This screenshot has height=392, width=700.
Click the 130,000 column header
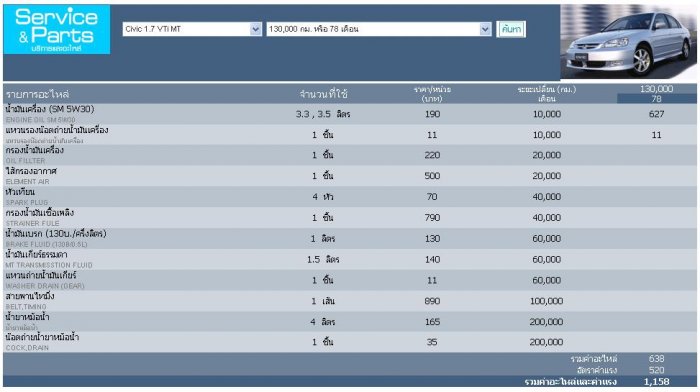656,89
